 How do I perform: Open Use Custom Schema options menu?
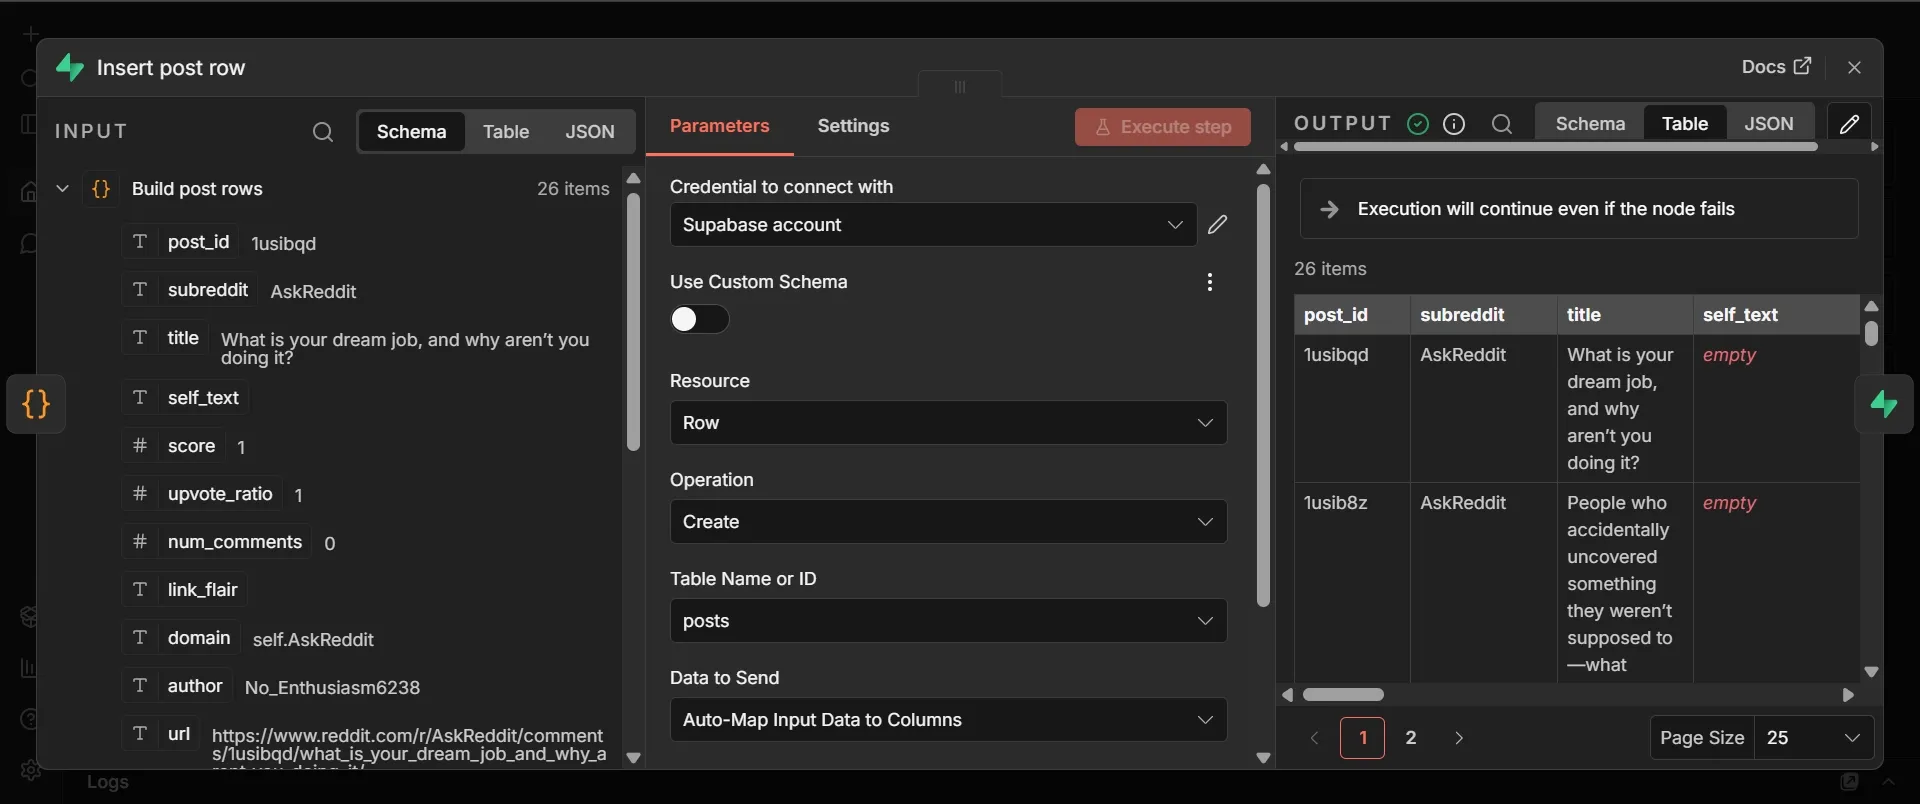coord(1210,282)
